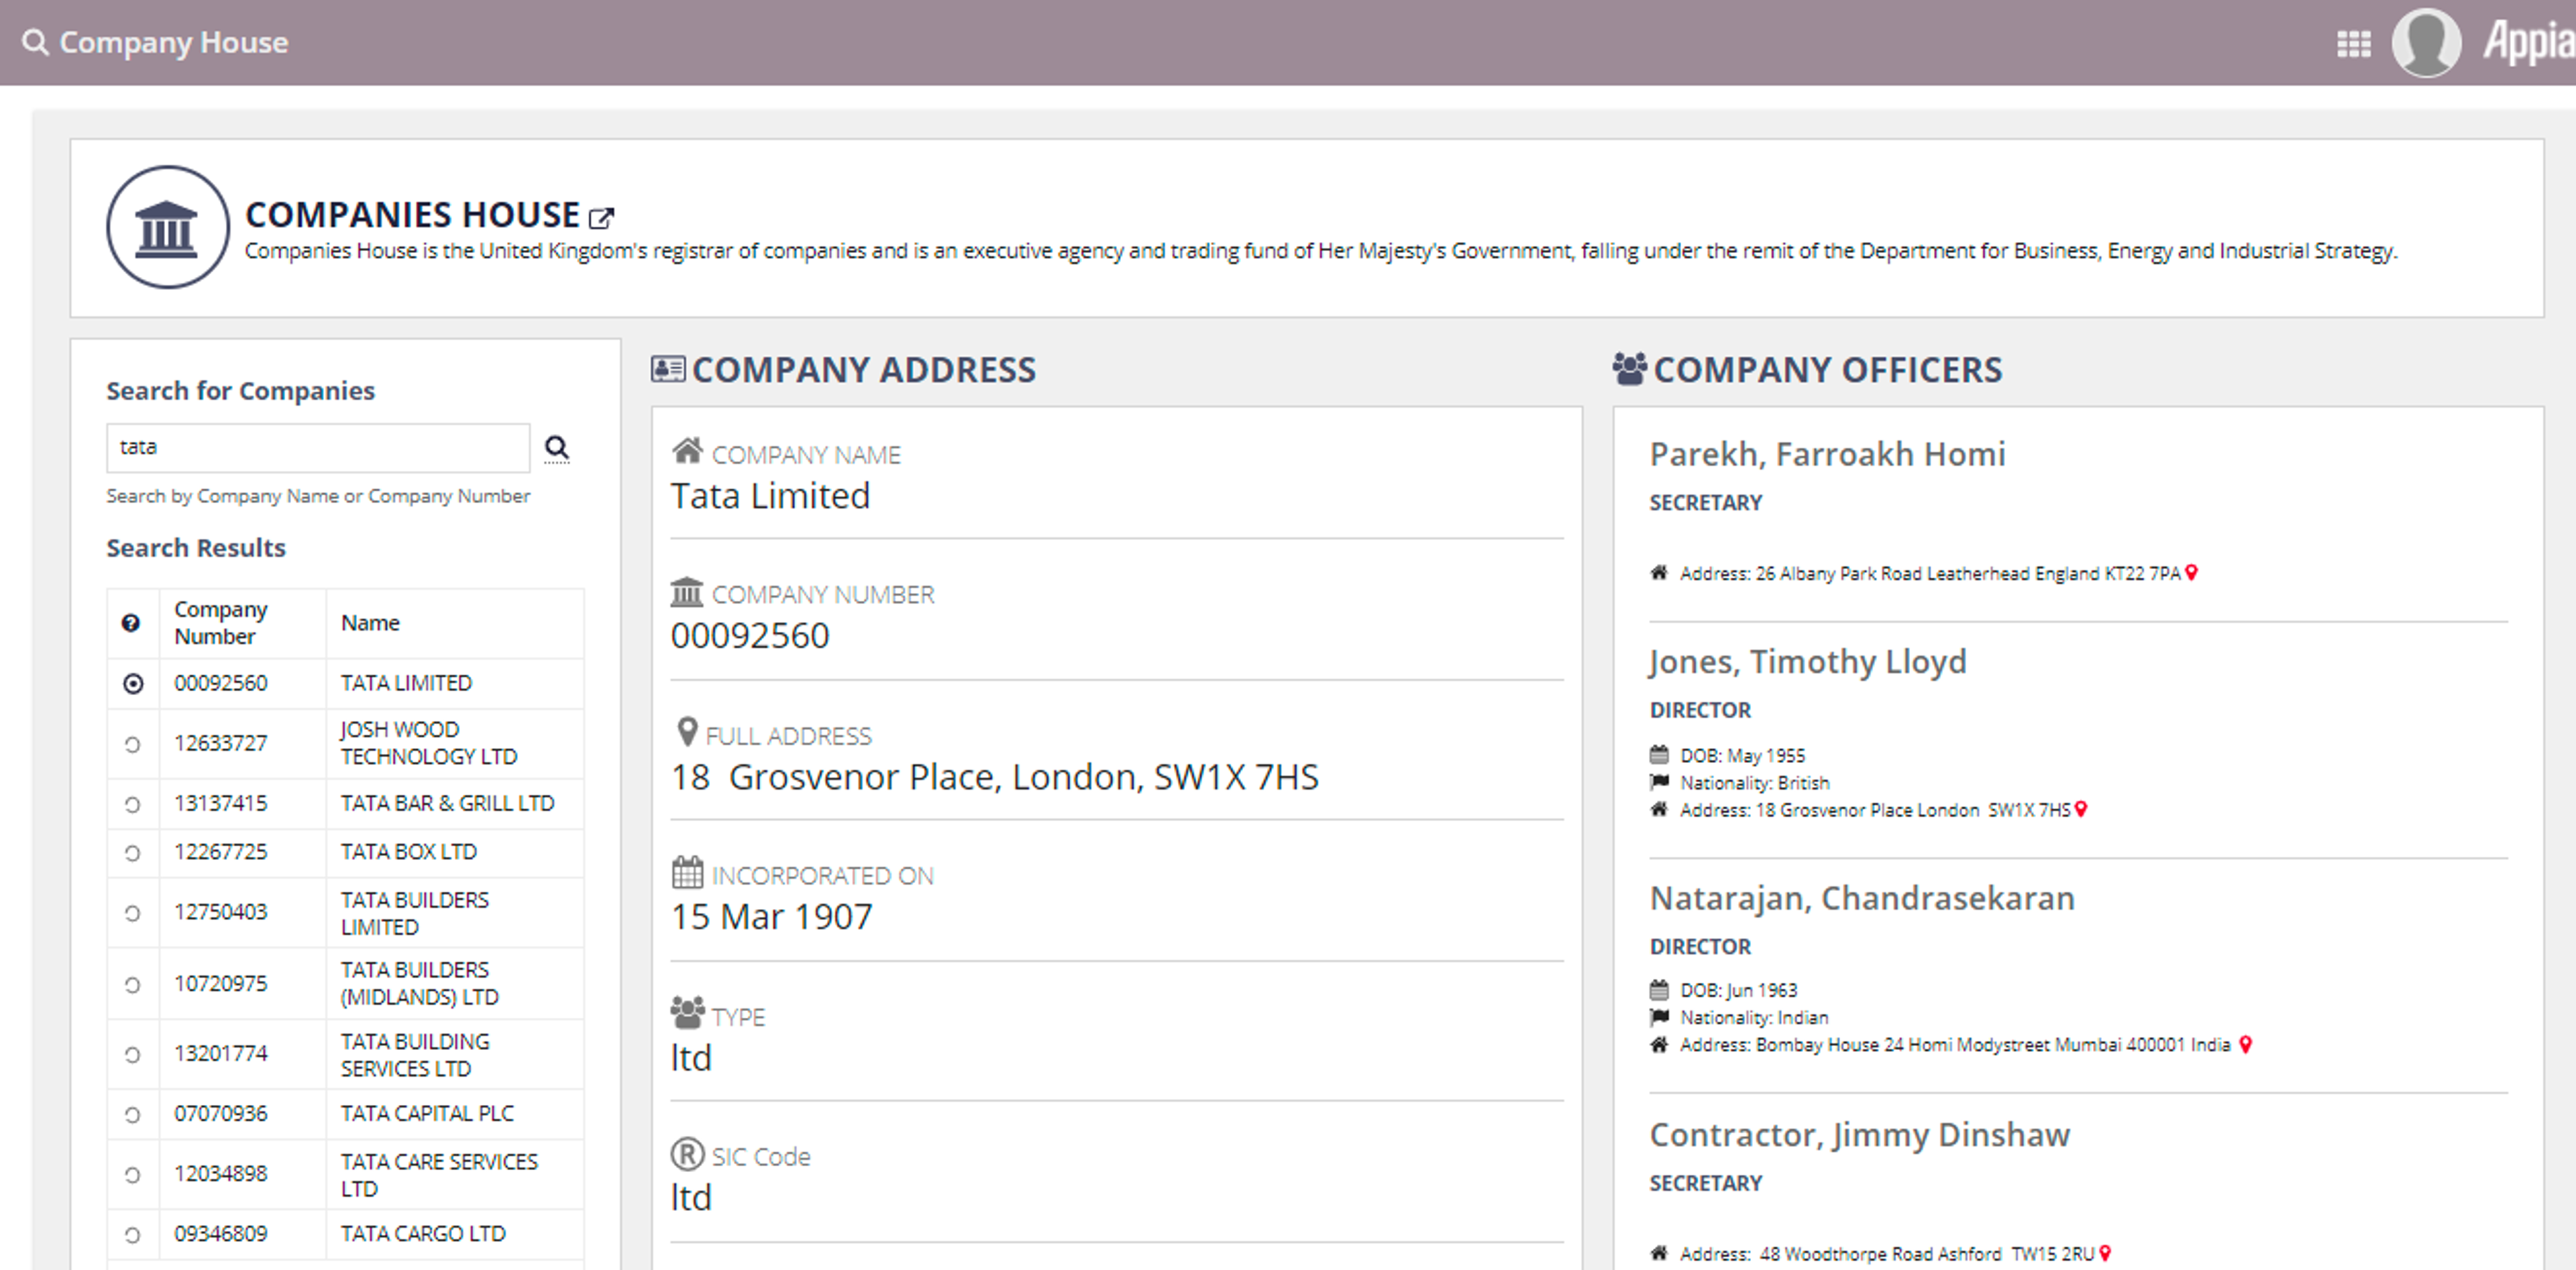
Task: Click the Appian logo
Action: click(x=2529, y=42)
